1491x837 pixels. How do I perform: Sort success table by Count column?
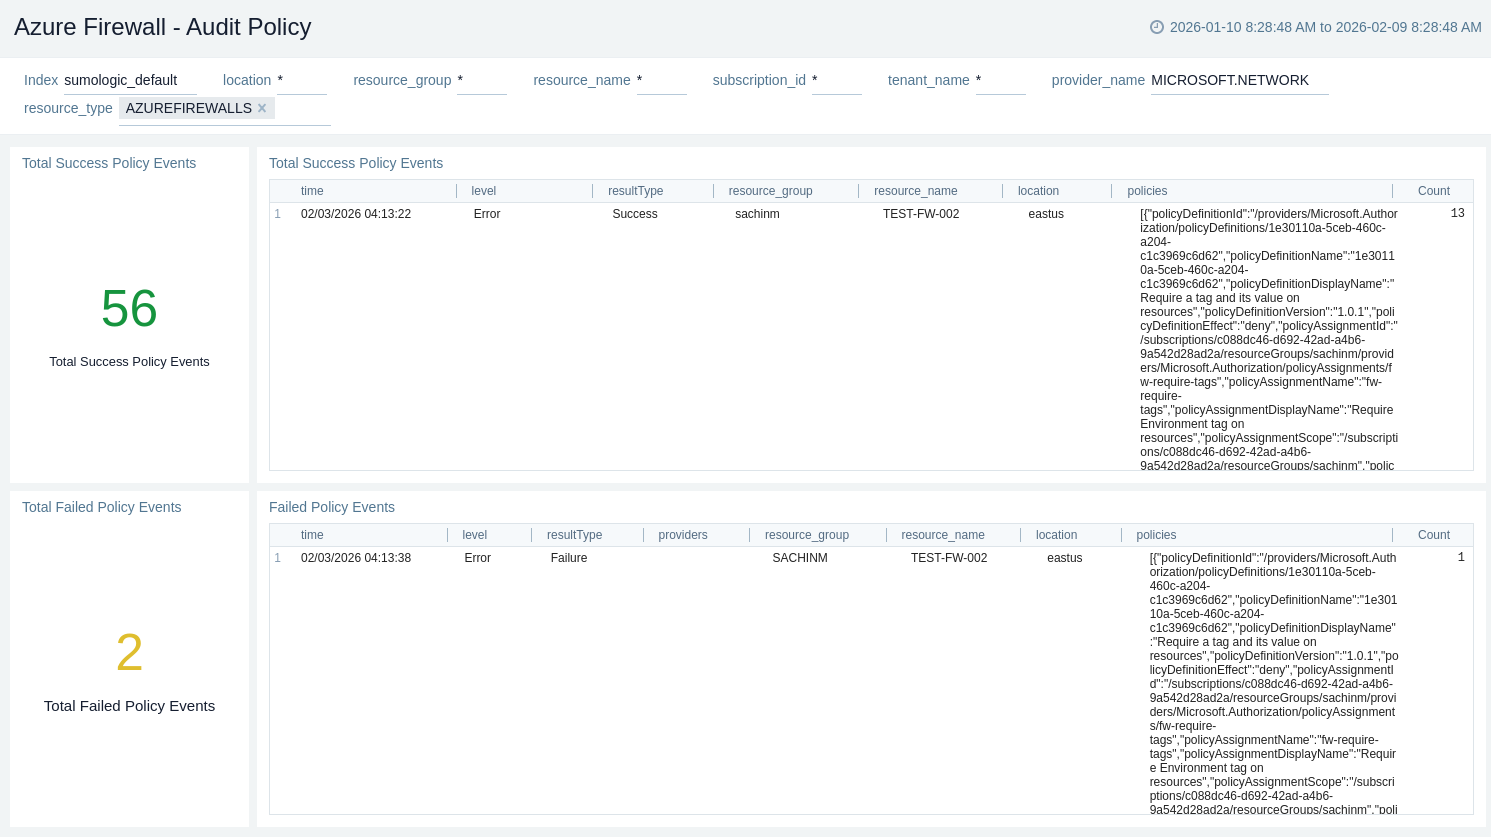tap(1433, 191)
